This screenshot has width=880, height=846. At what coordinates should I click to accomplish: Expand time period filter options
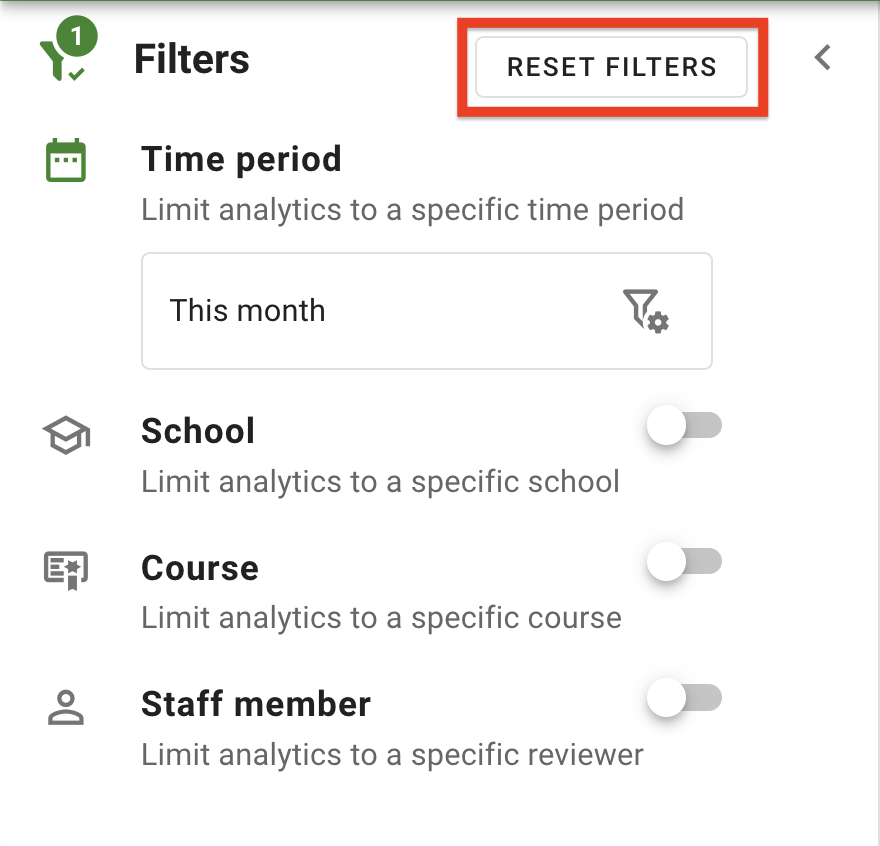click(x=645, y=311)
